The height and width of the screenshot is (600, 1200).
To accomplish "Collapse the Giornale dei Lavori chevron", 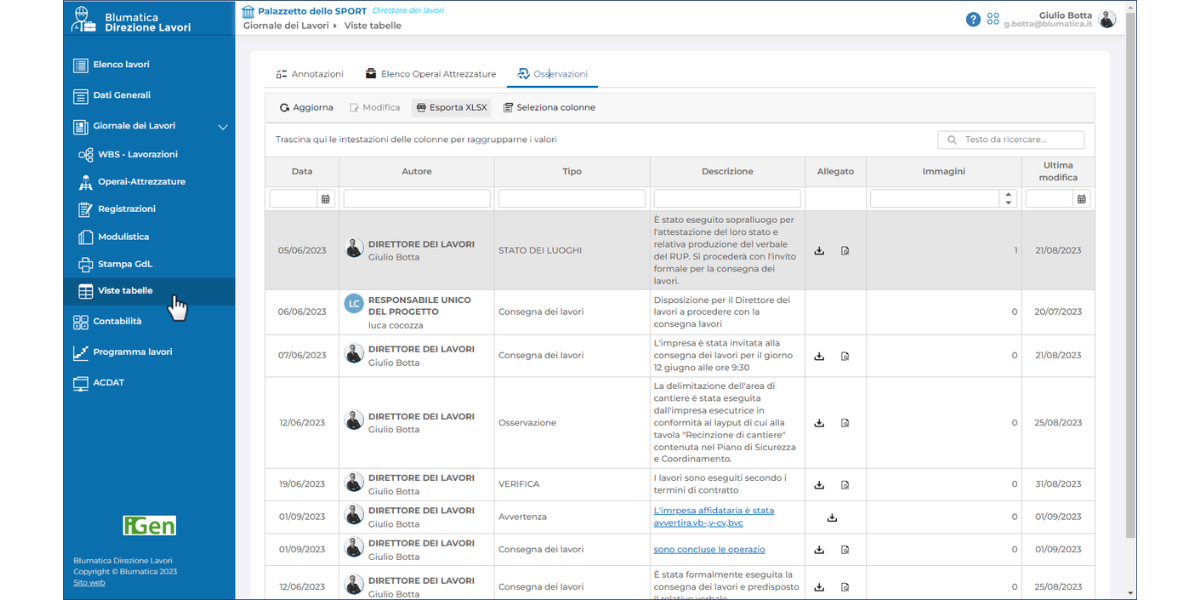I will (x=223, y=127).
